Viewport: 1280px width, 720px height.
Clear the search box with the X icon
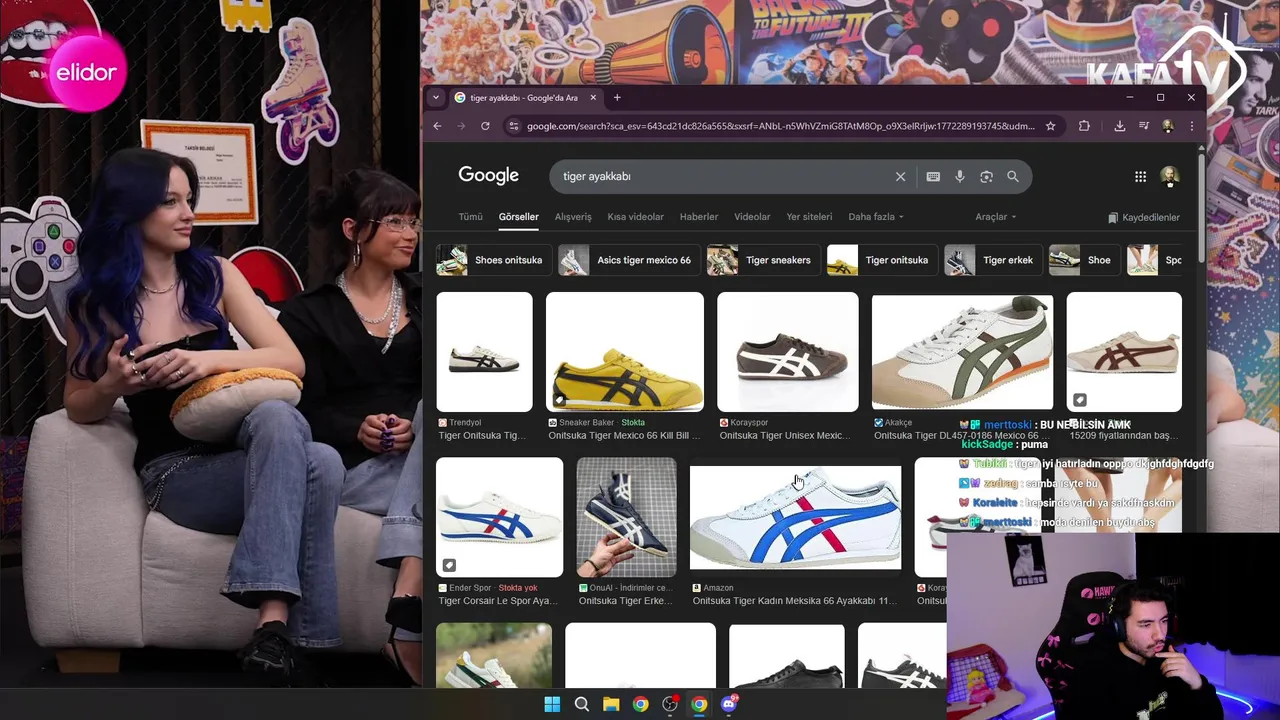coord(900,176)
